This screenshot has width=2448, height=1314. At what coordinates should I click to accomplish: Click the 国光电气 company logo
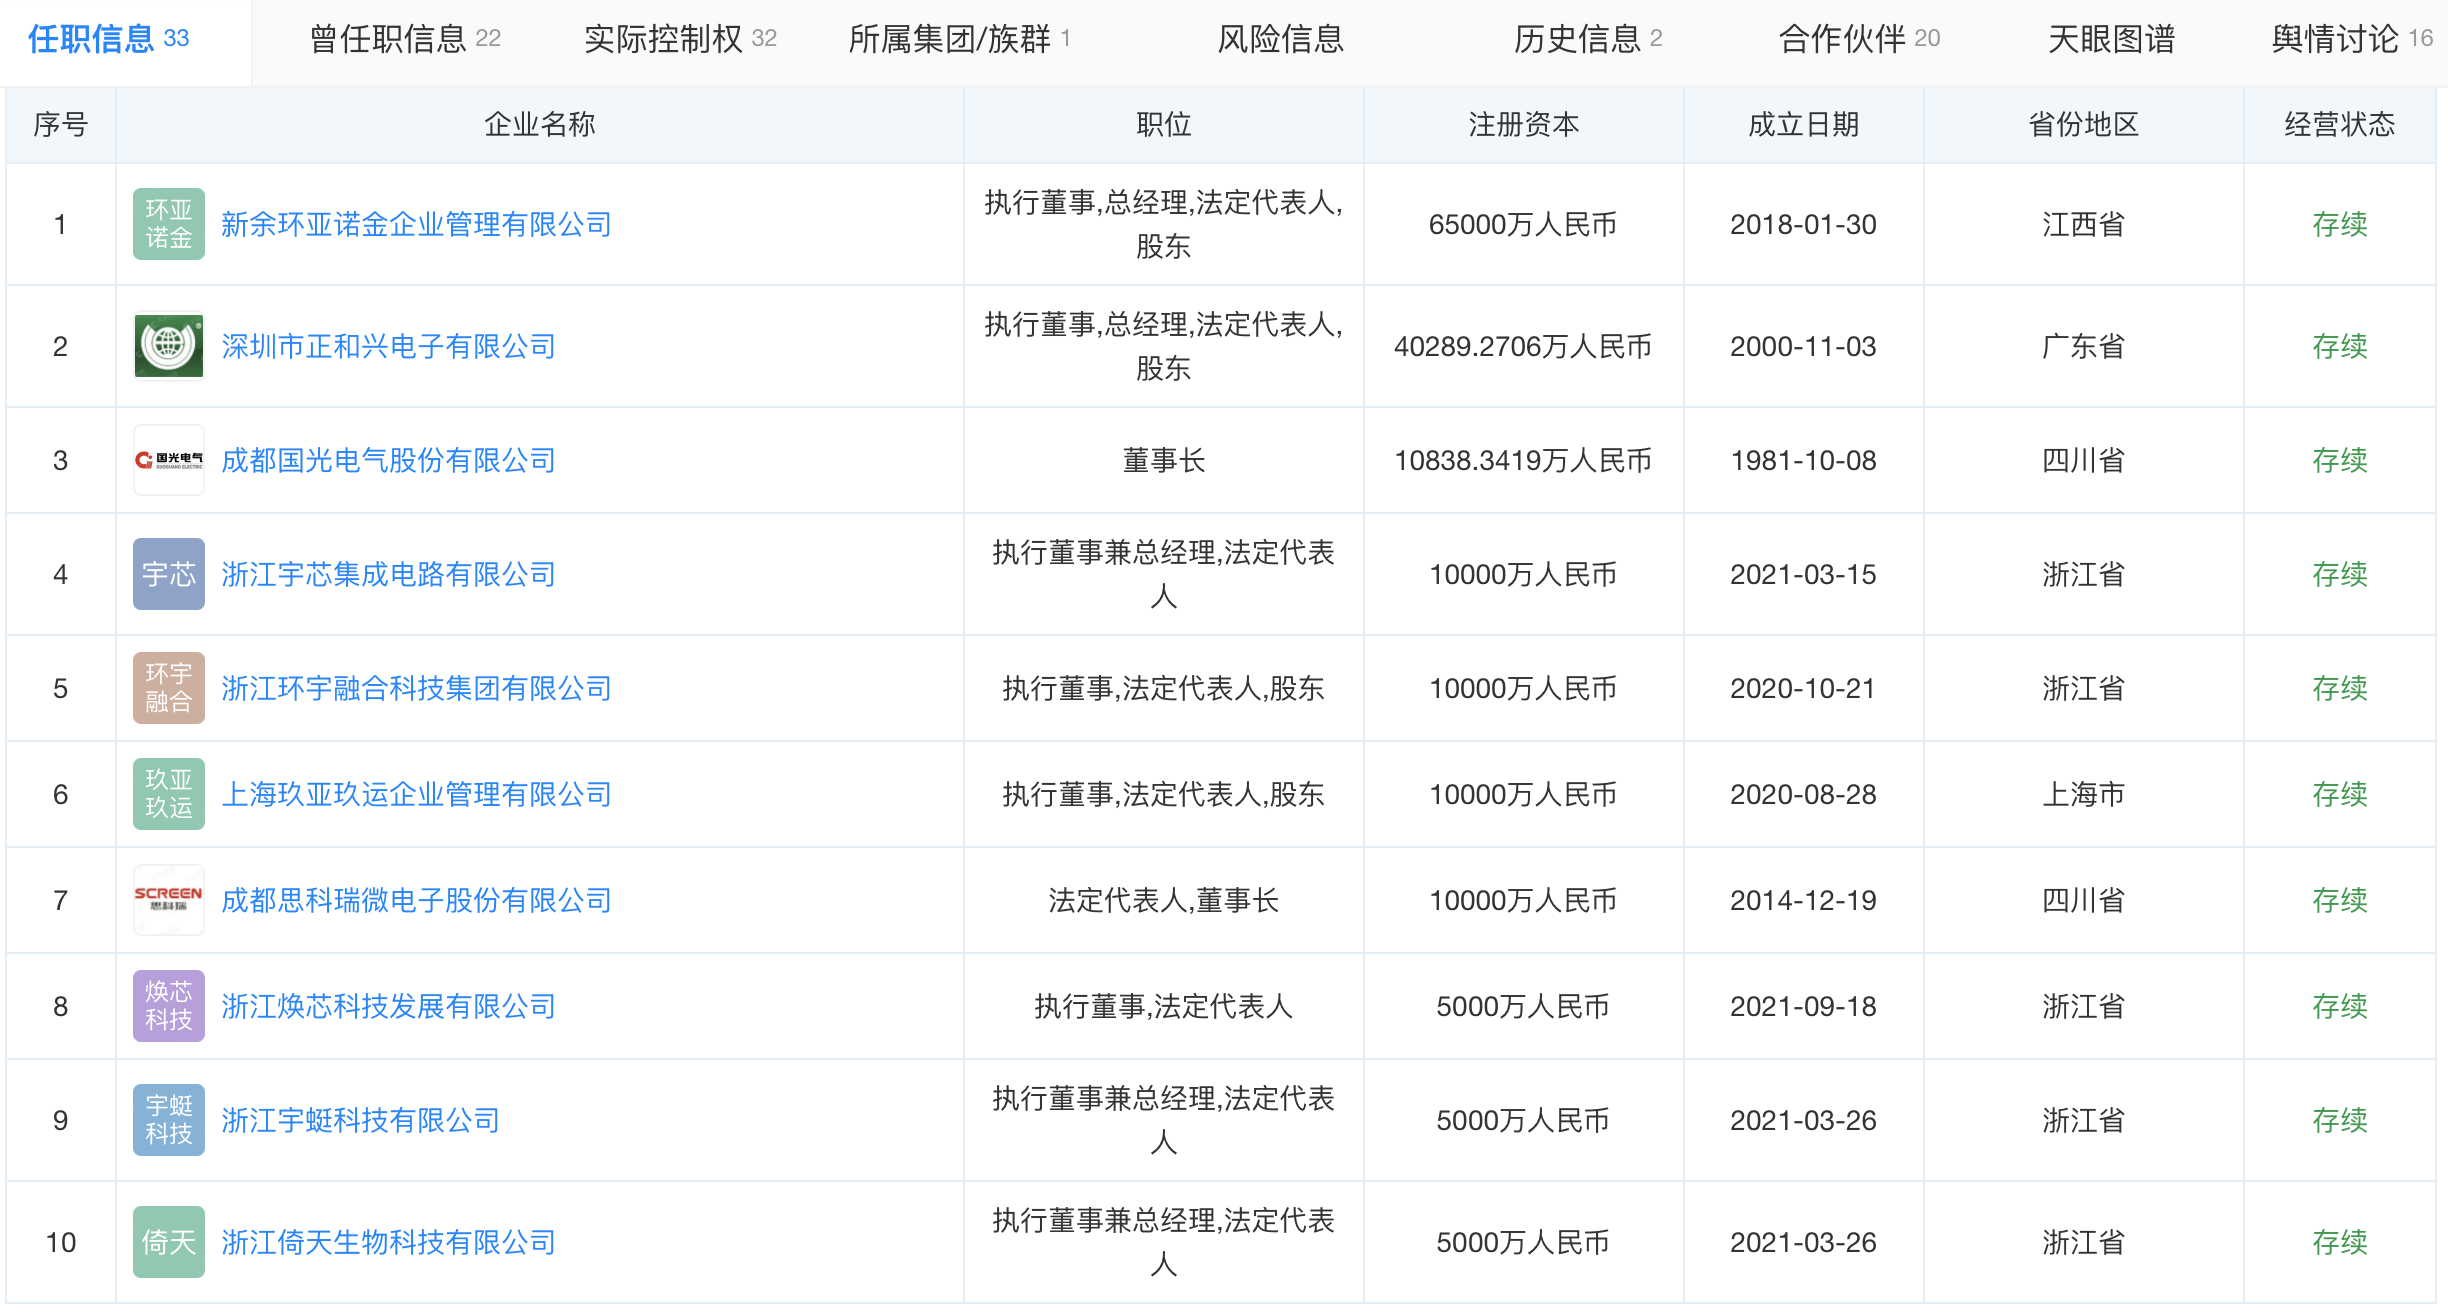point(168,460)
